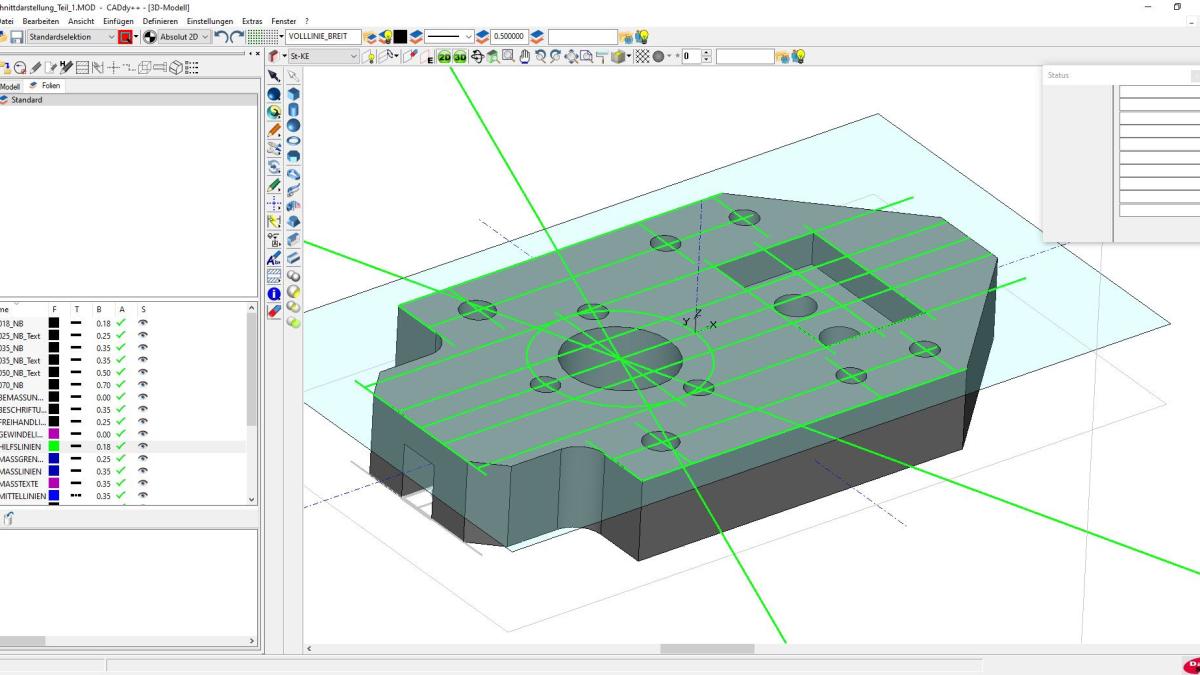Click the undo arrow icon
Screen dimensions: 1200x675
click(220, 37)
